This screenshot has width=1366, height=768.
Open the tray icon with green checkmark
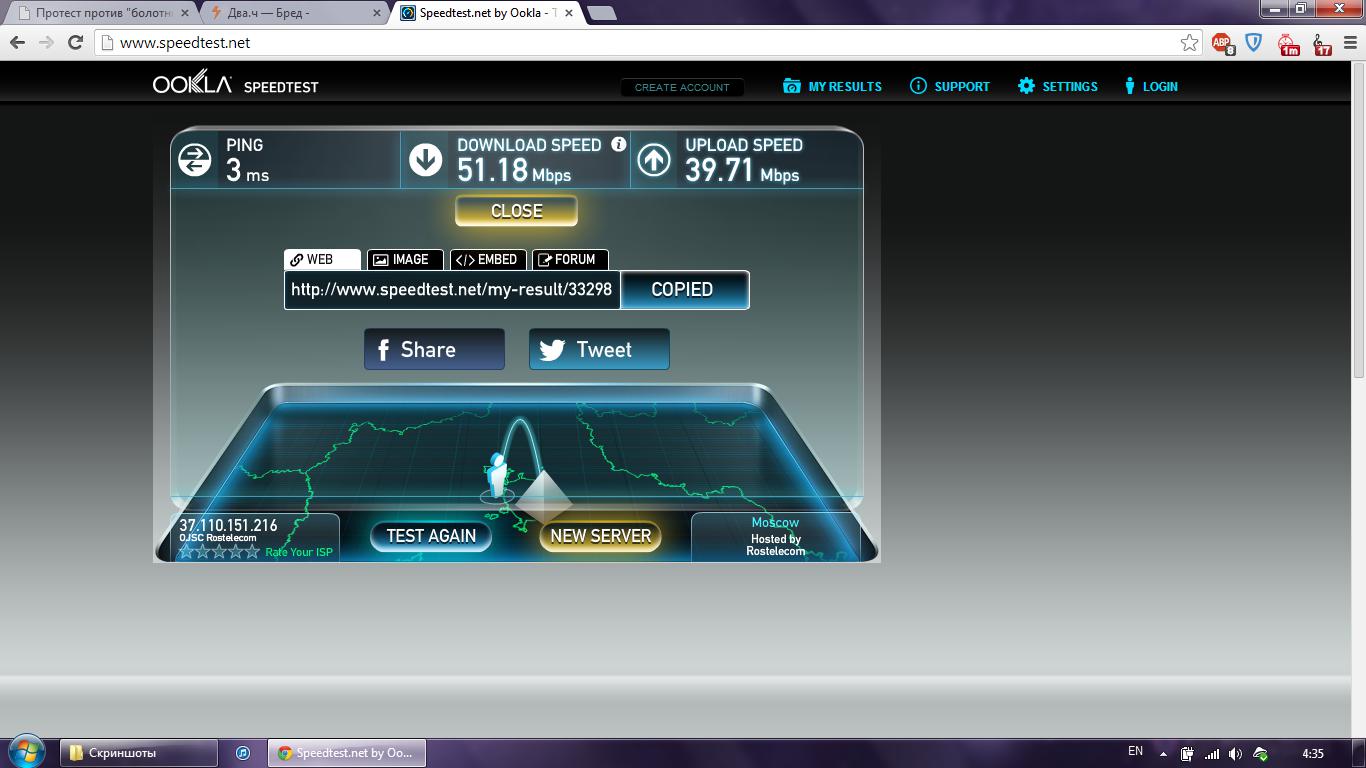1261,754
